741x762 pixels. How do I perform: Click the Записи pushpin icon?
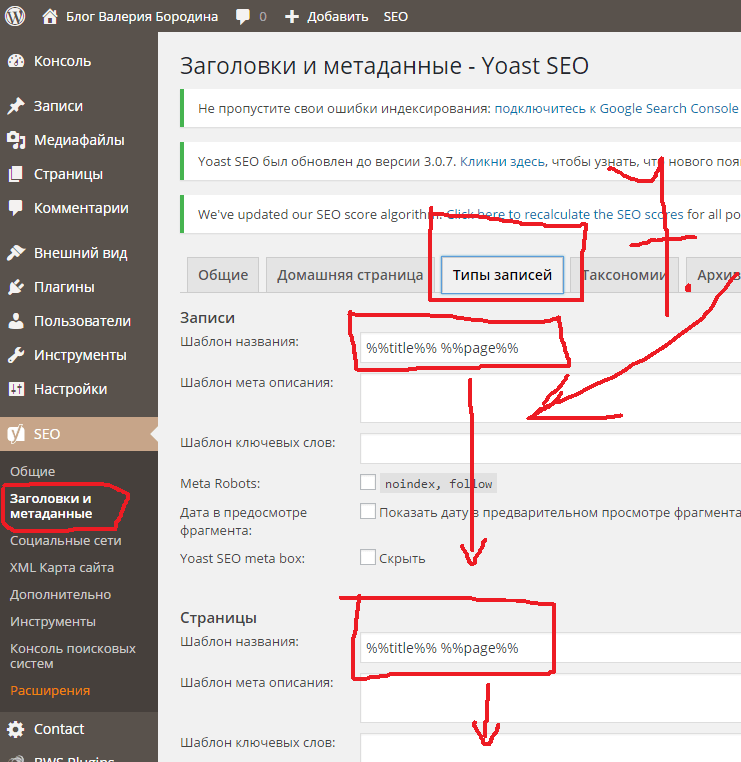pyautogui.click(x=16, y=105)
